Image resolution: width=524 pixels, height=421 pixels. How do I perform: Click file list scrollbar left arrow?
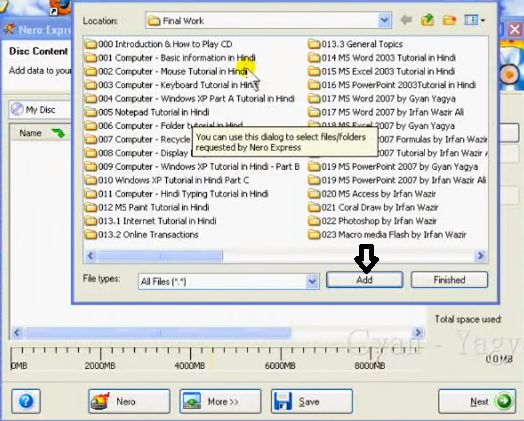pos(90,256)
